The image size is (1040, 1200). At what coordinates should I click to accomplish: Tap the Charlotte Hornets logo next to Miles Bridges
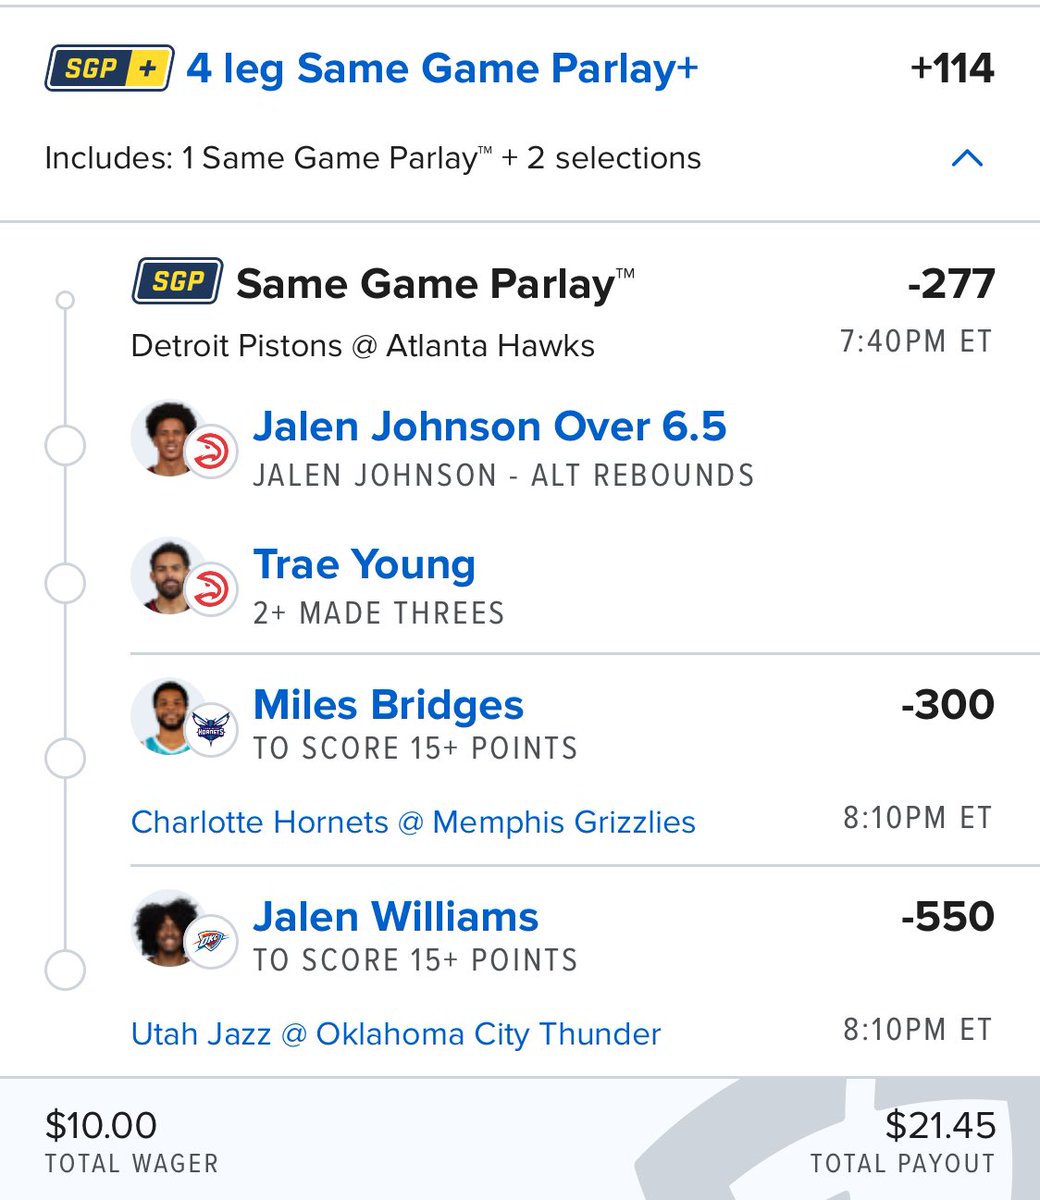pyautogui.click(x=211, y=729)
